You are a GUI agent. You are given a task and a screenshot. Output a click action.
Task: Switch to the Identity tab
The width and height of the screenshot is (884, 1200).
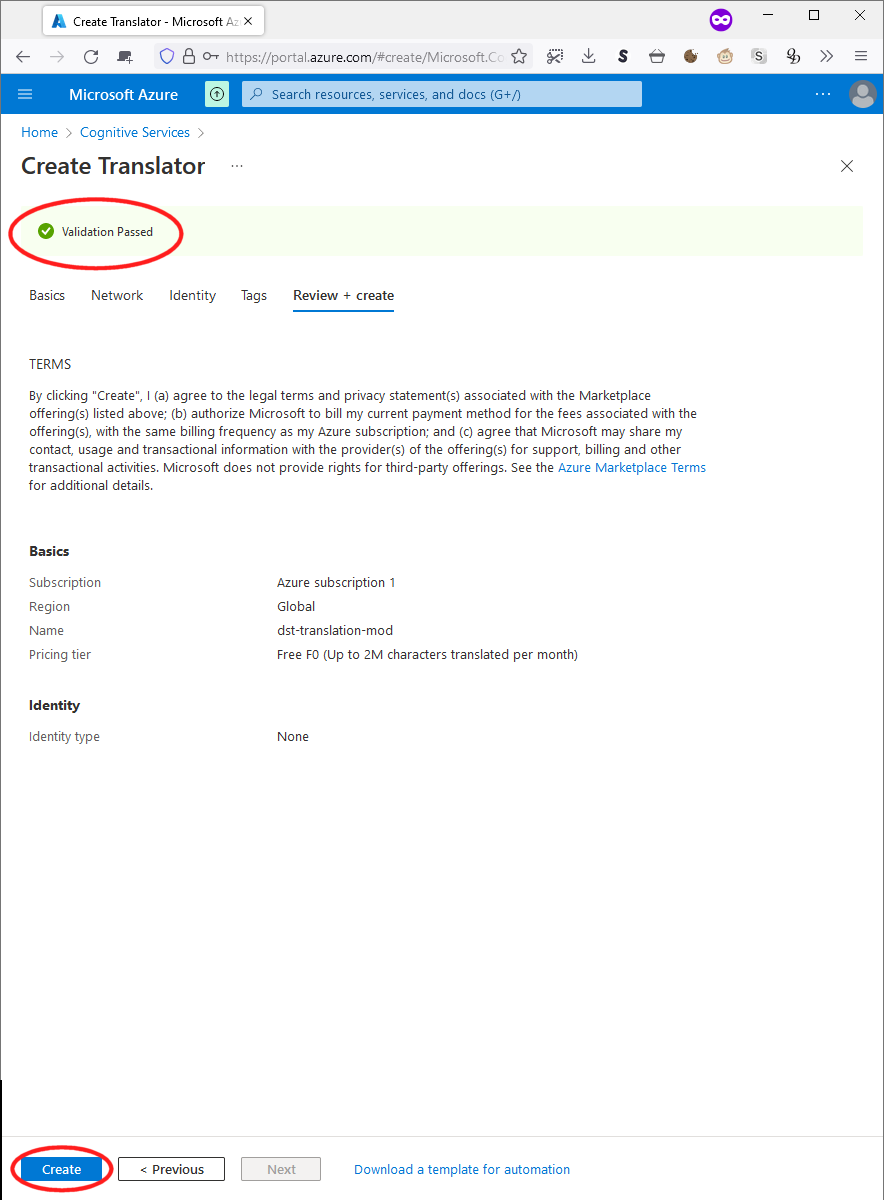[193, 295]
